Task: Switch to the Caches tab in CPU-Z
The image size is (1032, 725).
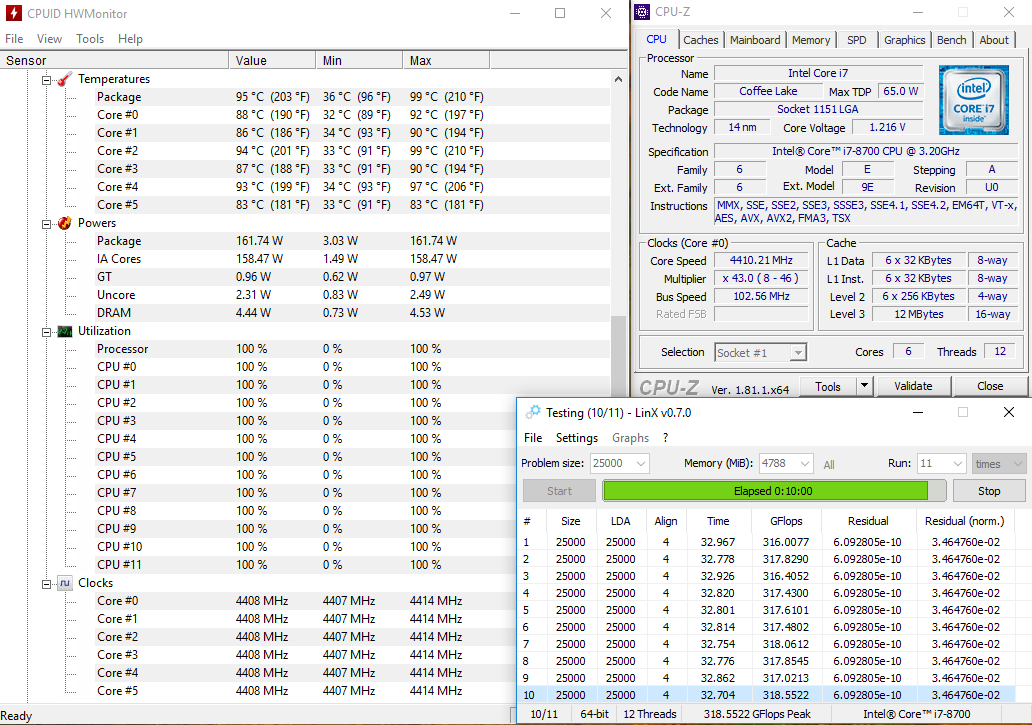Action: click(x=701, y=40)
